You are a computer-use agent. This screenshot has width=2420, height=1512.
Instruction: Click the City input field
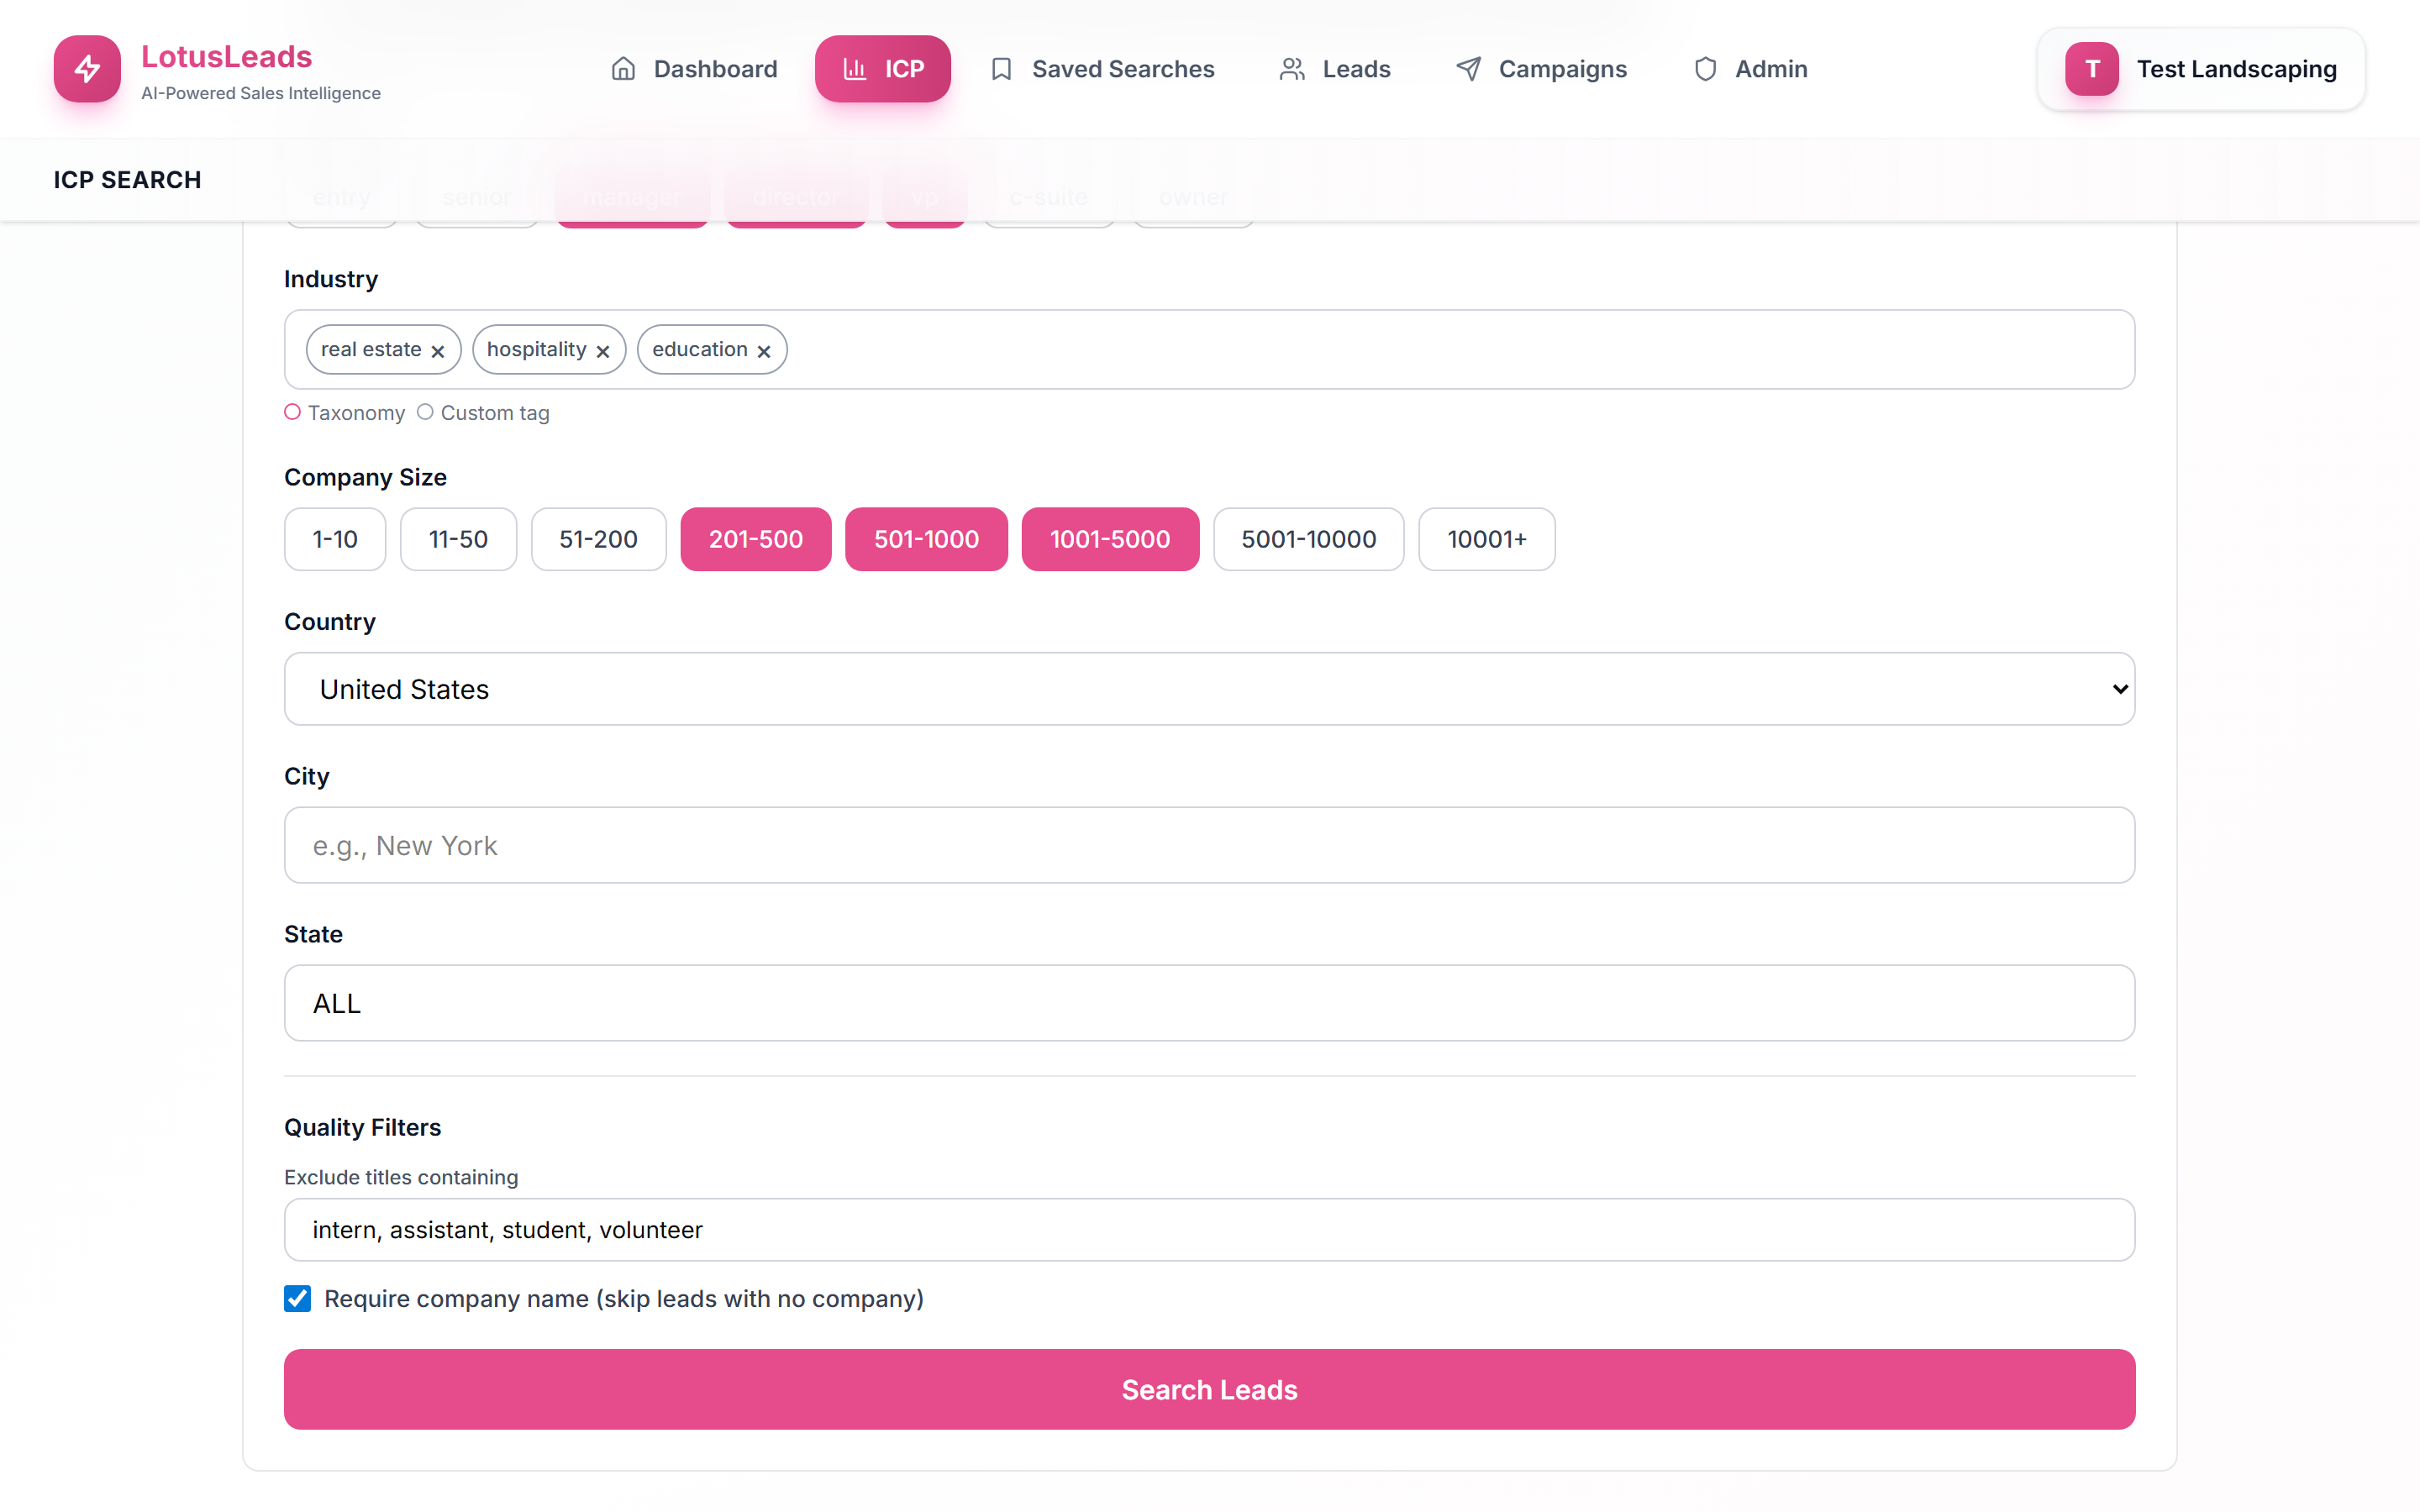point(1210,845)
